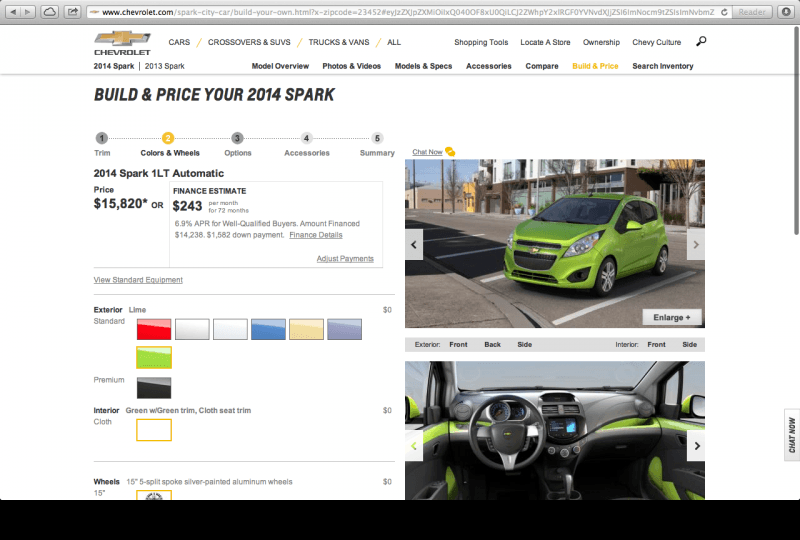The image size is (800, 540).
Task: Open Locate A Store link
Action: pos(545,42)
